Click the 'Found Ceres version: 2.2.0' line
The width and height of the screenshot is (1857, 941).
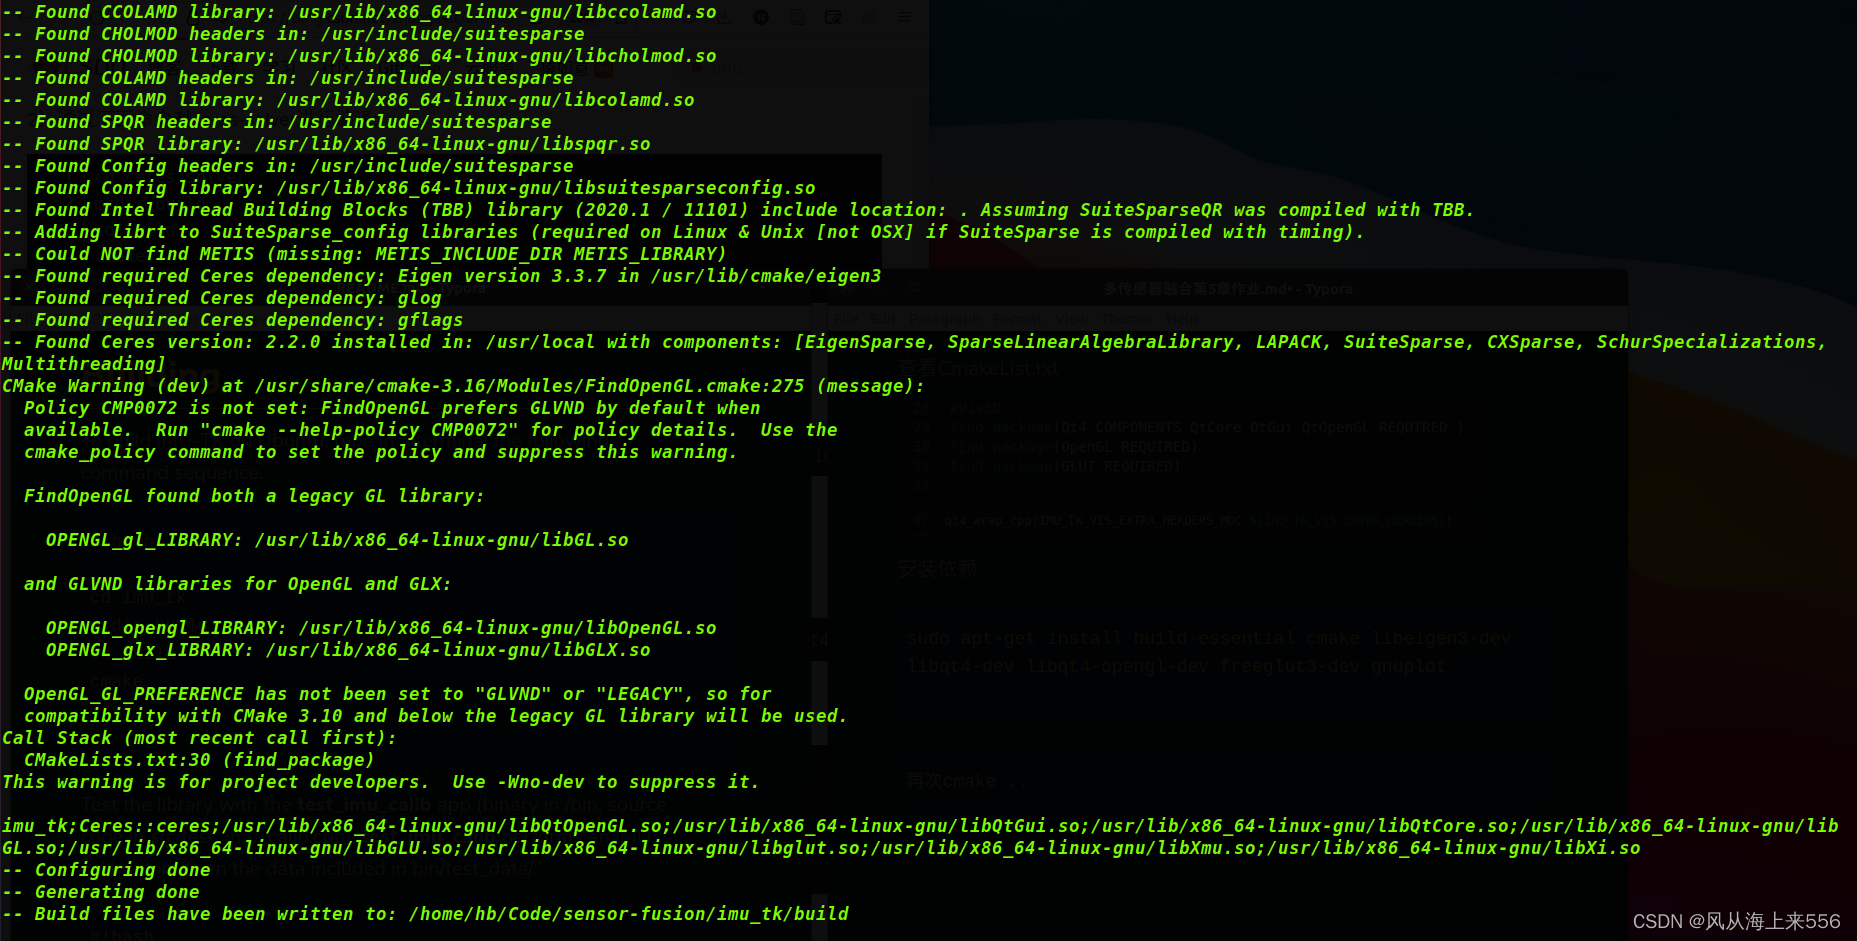[x=914, y=342]
